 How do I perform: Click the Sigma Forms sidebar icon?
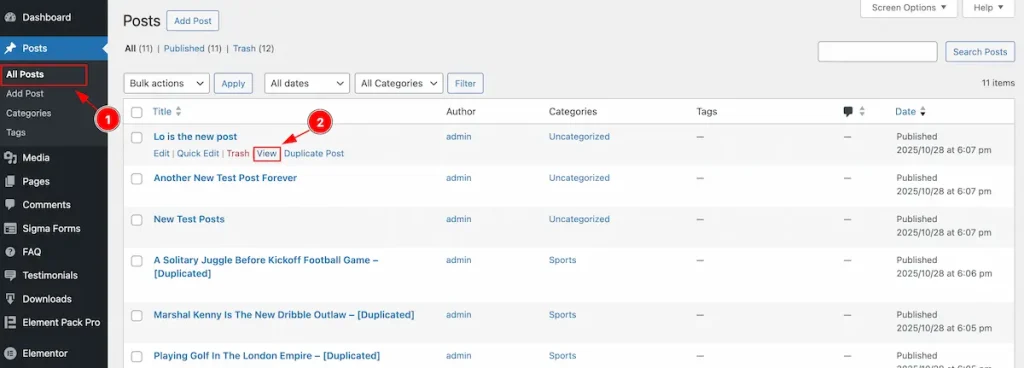tap(10, 228)
